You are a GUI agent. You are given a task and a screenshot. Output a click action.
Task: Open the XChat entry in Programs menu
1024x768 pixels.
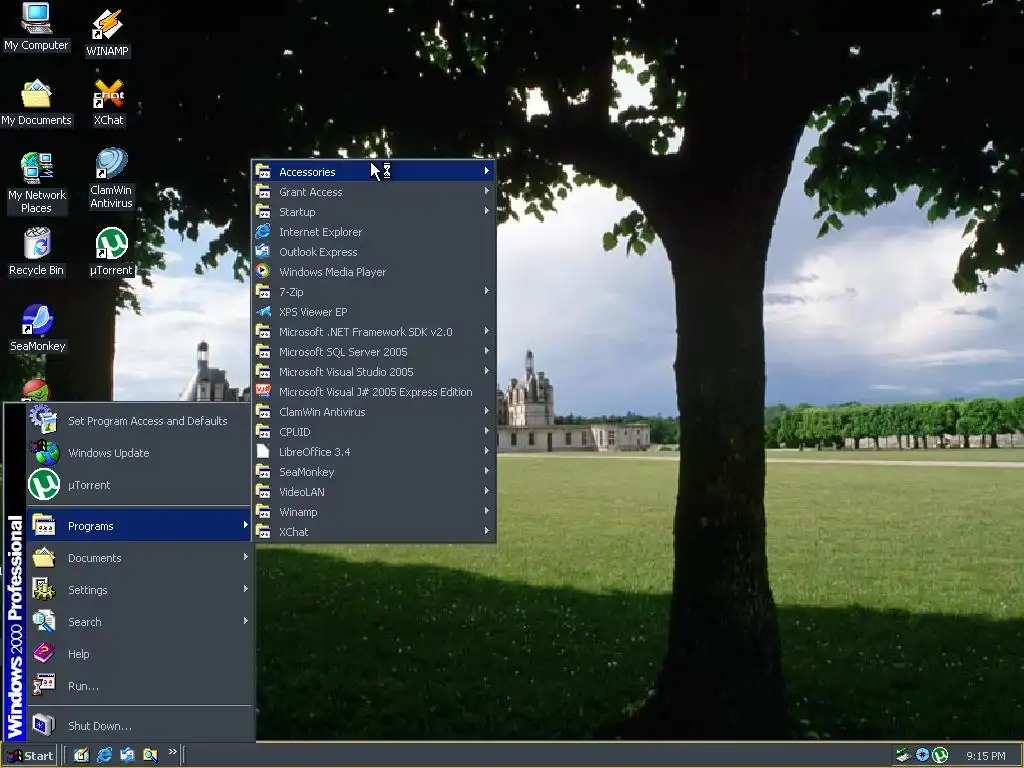(x=374, y=532)
